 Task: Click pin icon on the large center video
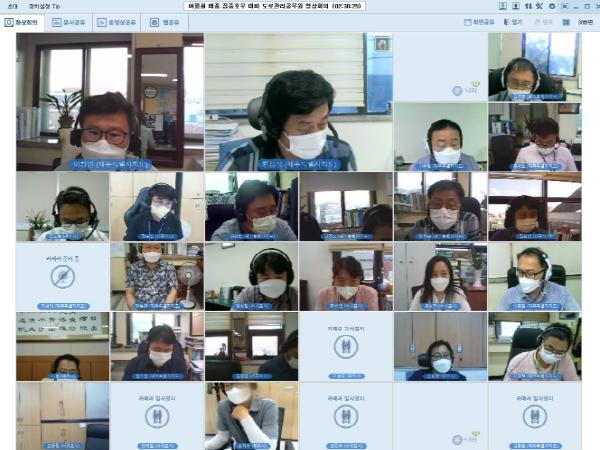point(381,44)
